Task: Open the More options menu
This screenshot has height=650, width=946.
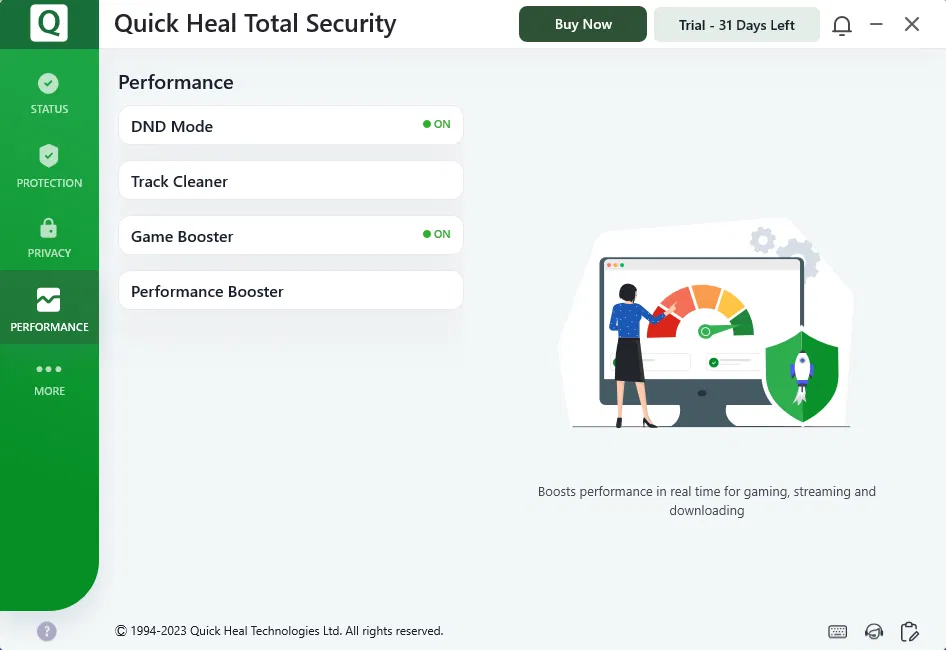Action: click(49, 378)
